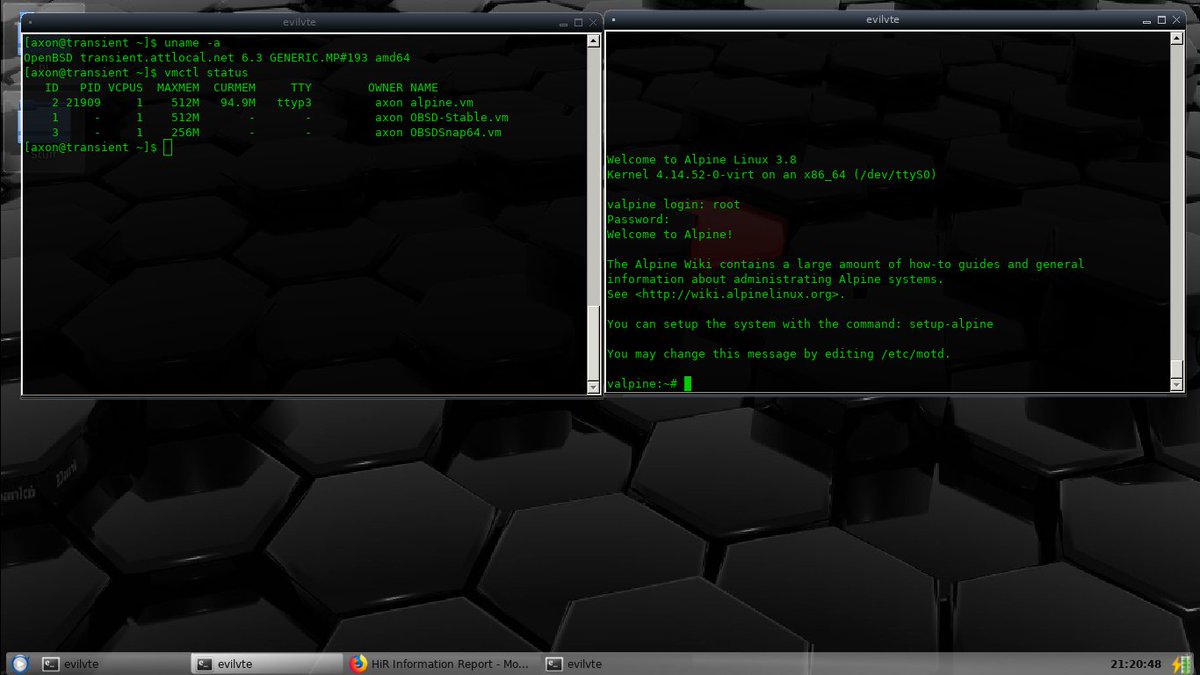Click the Alpine terminal's scrollbar up arrow

1176,40
